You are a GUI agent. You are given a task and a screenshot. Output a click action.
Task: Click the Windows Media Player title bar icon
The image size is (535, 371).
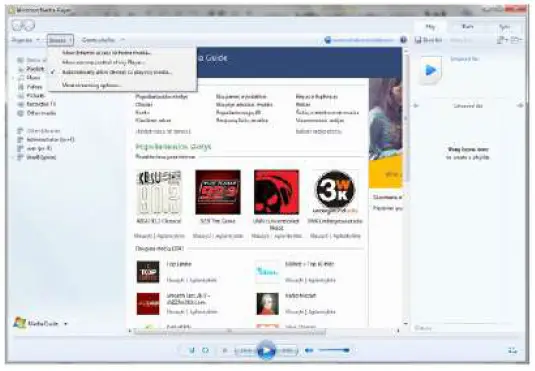12,10
